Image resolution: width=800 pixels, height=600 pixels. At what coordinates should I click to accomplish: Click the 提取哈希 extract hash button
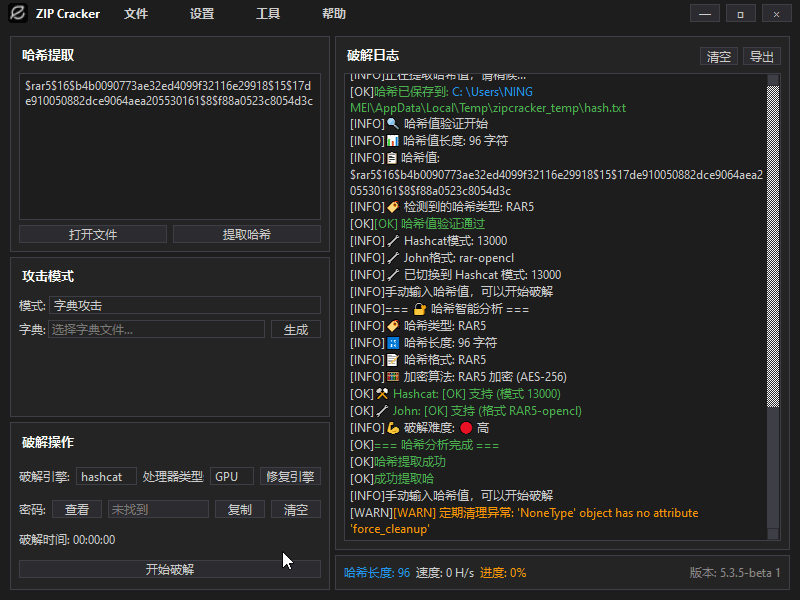click(246, 234)
